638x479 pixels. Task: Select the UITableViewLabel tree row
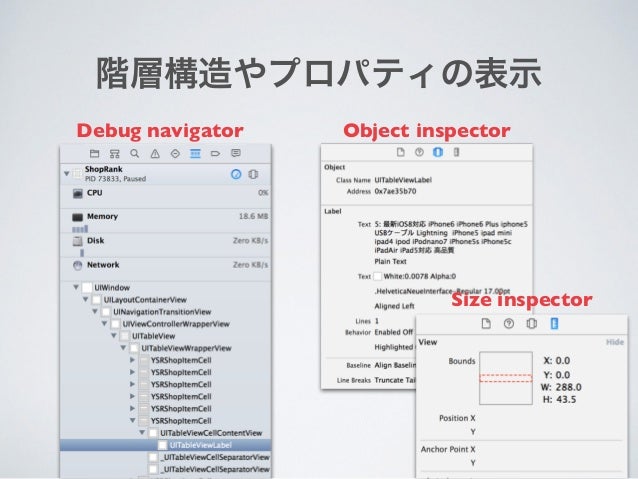click(x=166, y=445)
